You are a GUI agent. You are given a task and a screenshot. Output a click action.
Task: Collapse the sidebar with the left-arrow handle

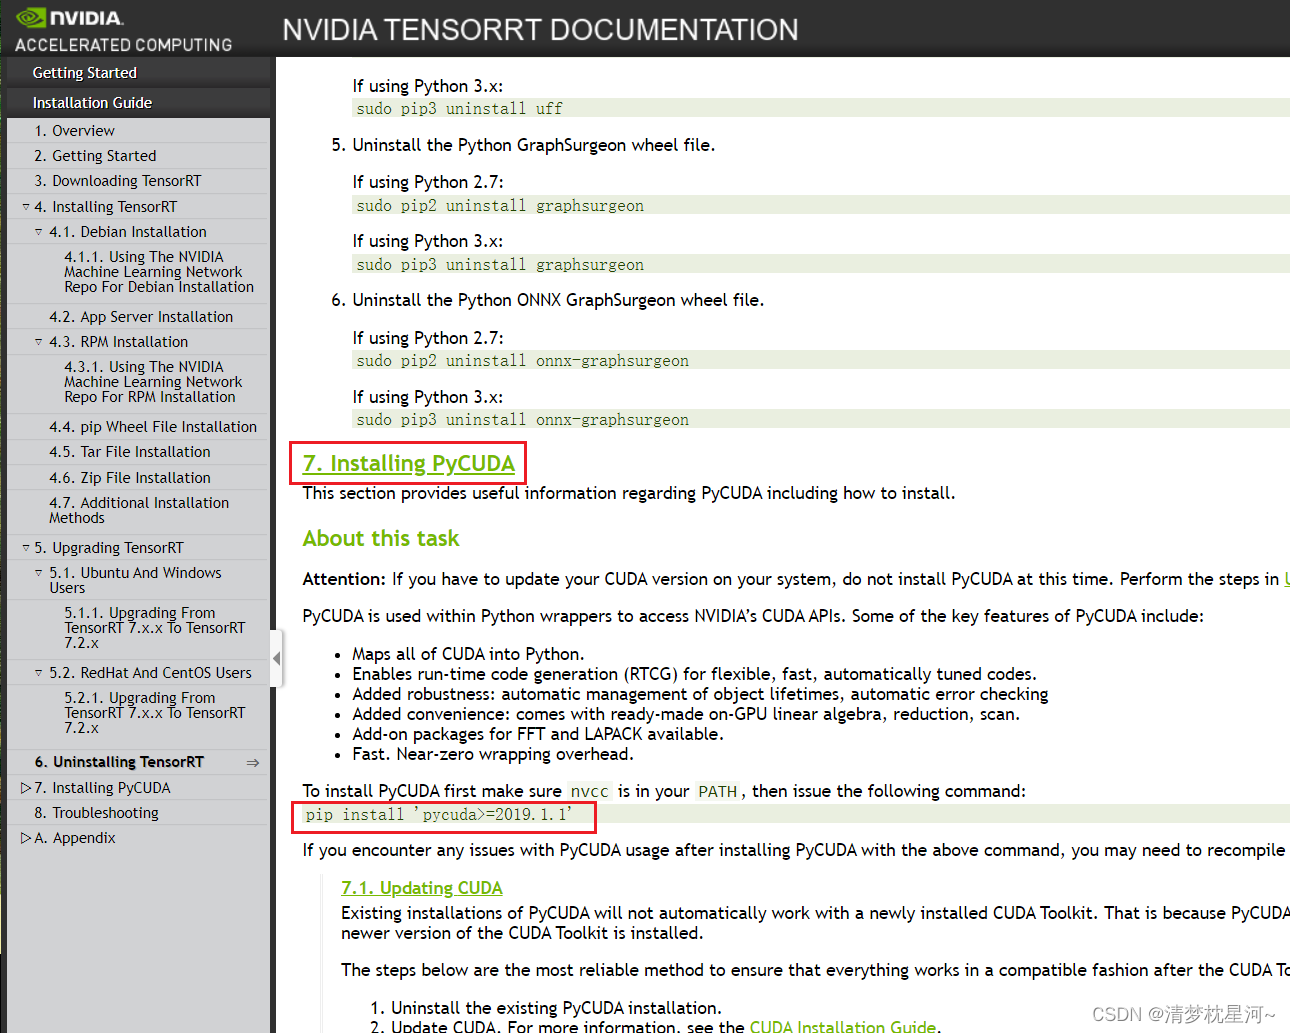coord(277,659)
